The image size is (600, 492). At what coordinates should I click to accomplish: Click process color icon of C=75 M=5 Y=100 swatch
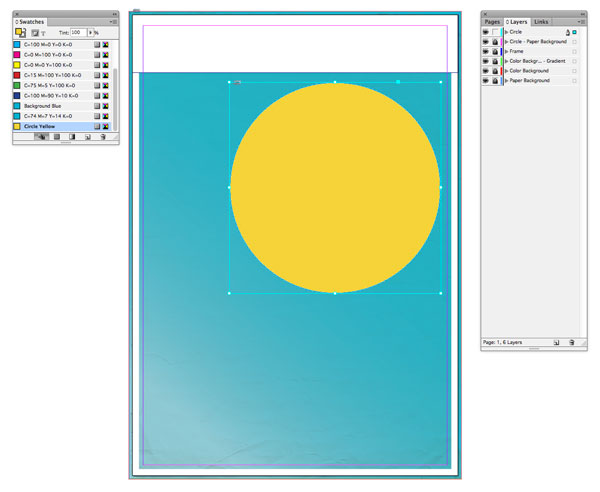(x=97, y=86)
